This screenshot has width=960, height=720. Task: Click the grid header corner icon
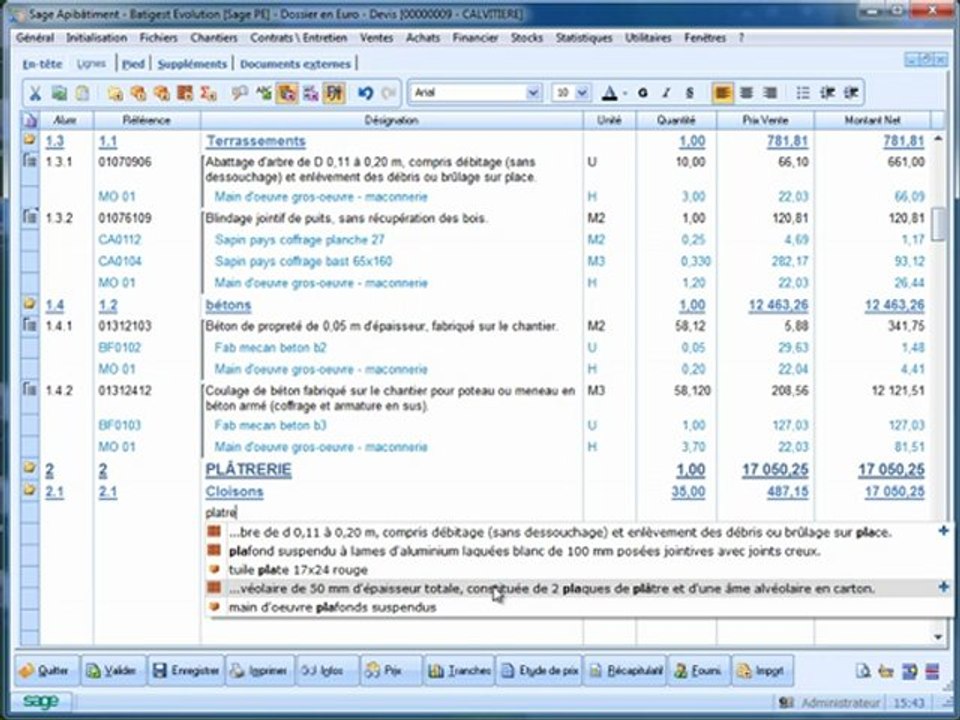tap(29, 120)
